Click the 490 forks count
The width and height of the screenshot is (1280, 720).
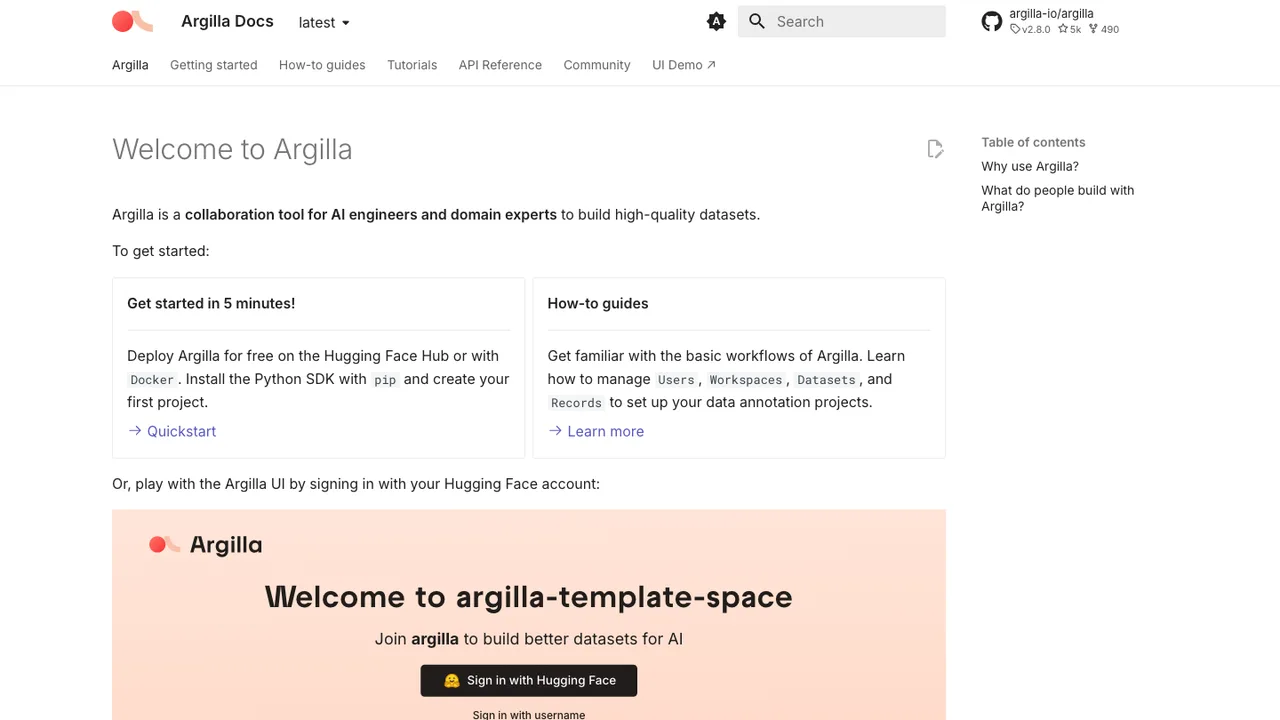pos(1104,30)
